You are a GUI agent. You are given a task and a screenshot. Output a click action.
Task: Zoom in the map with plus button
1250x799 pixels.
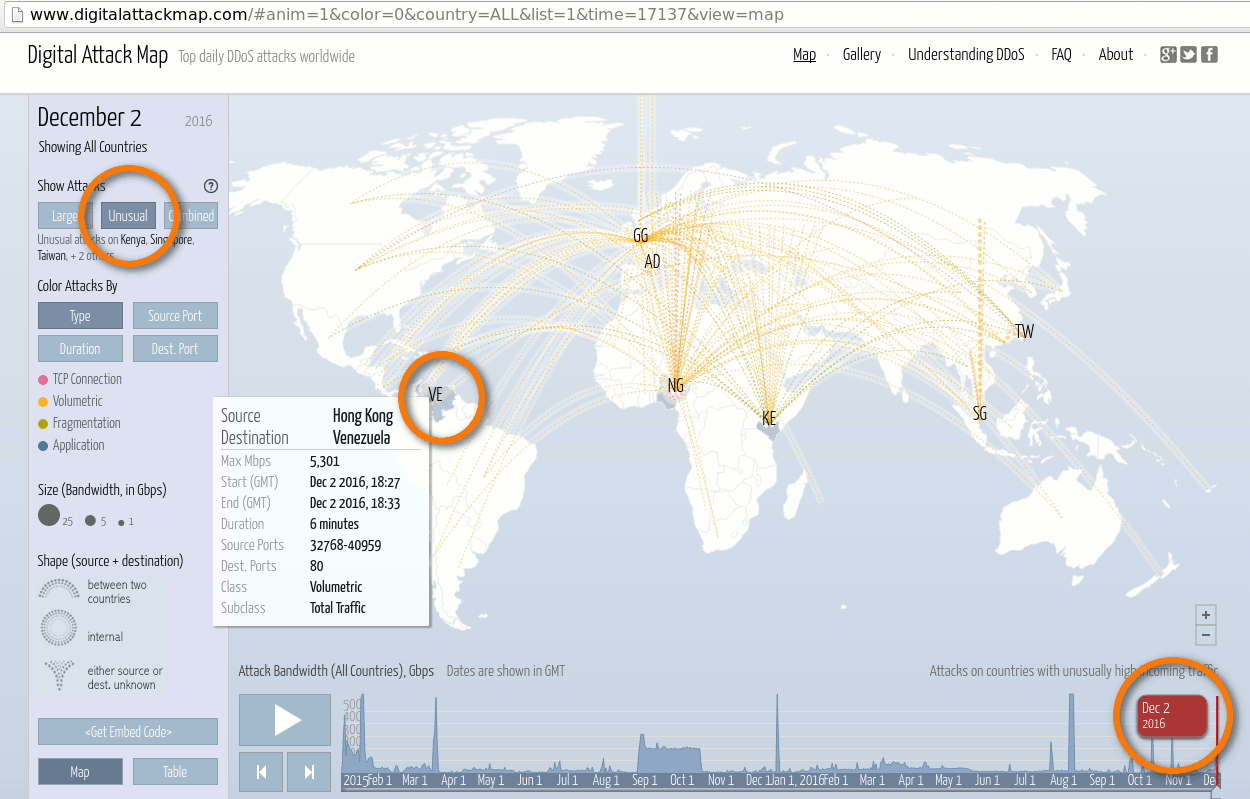click(x=1206, y=615)
